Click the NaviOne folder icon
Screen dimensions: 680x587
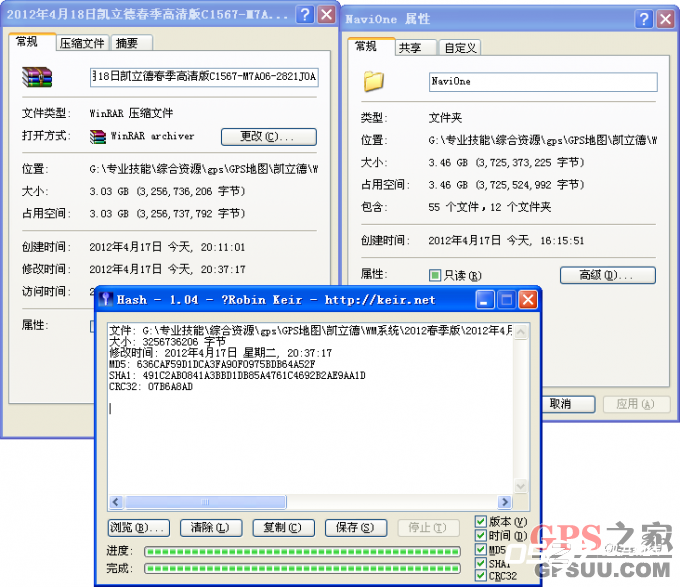click(374, 82)
